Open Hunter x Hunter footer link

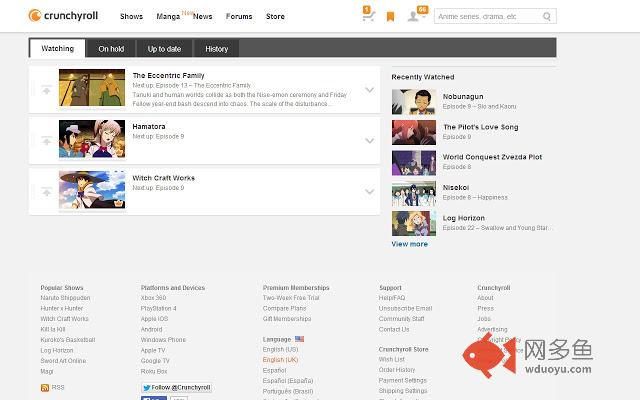pyautogui.click(x=62, y=309)
